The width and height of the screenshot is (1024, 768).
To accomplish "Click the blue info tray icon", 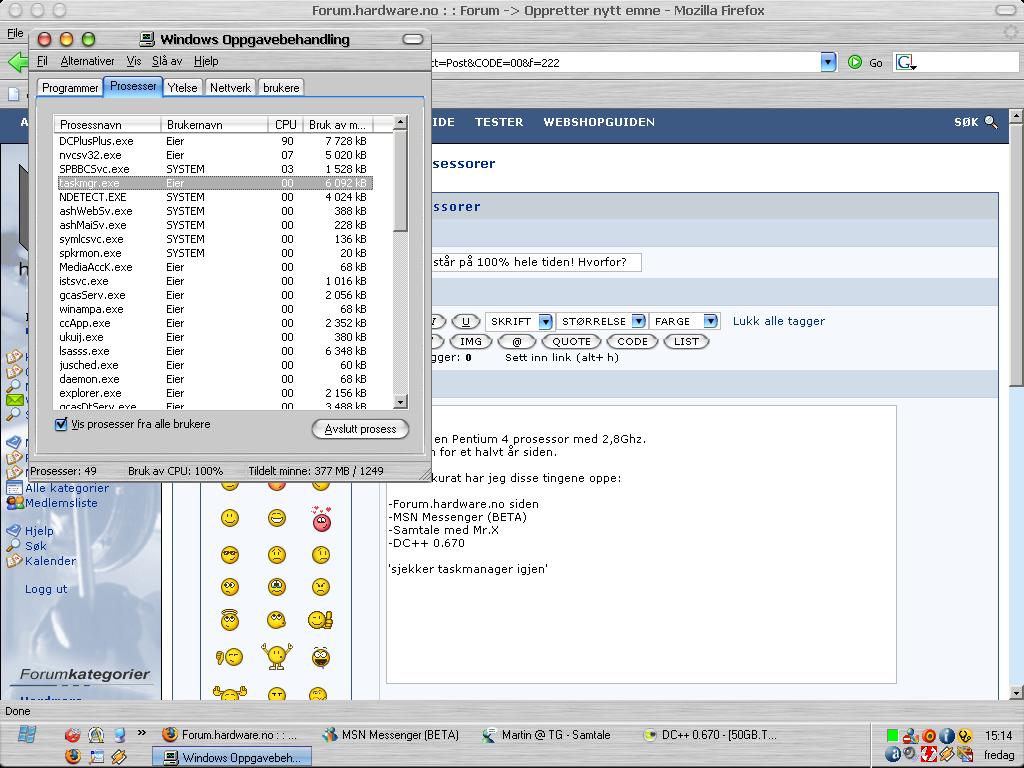I will coord(947,736).
